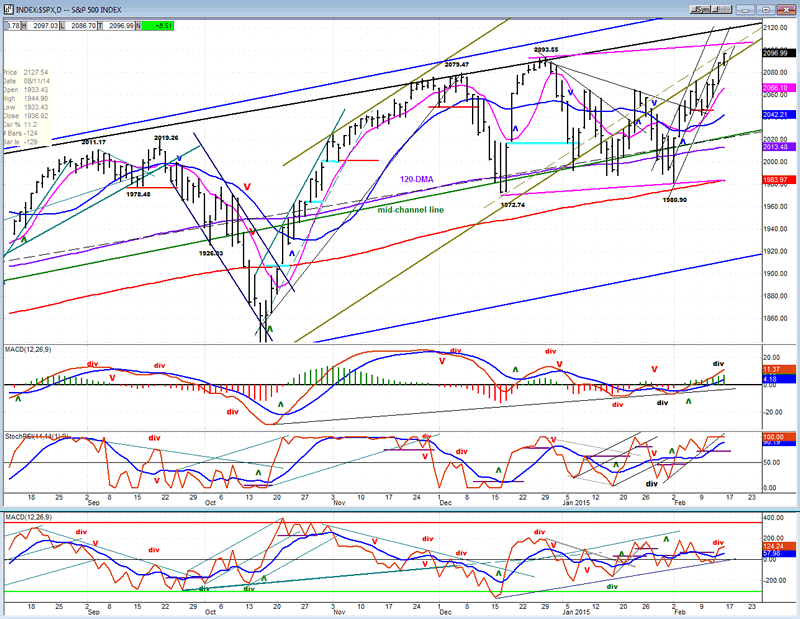
Task: Click the green net change field +8.51
Action: point(158,26)
